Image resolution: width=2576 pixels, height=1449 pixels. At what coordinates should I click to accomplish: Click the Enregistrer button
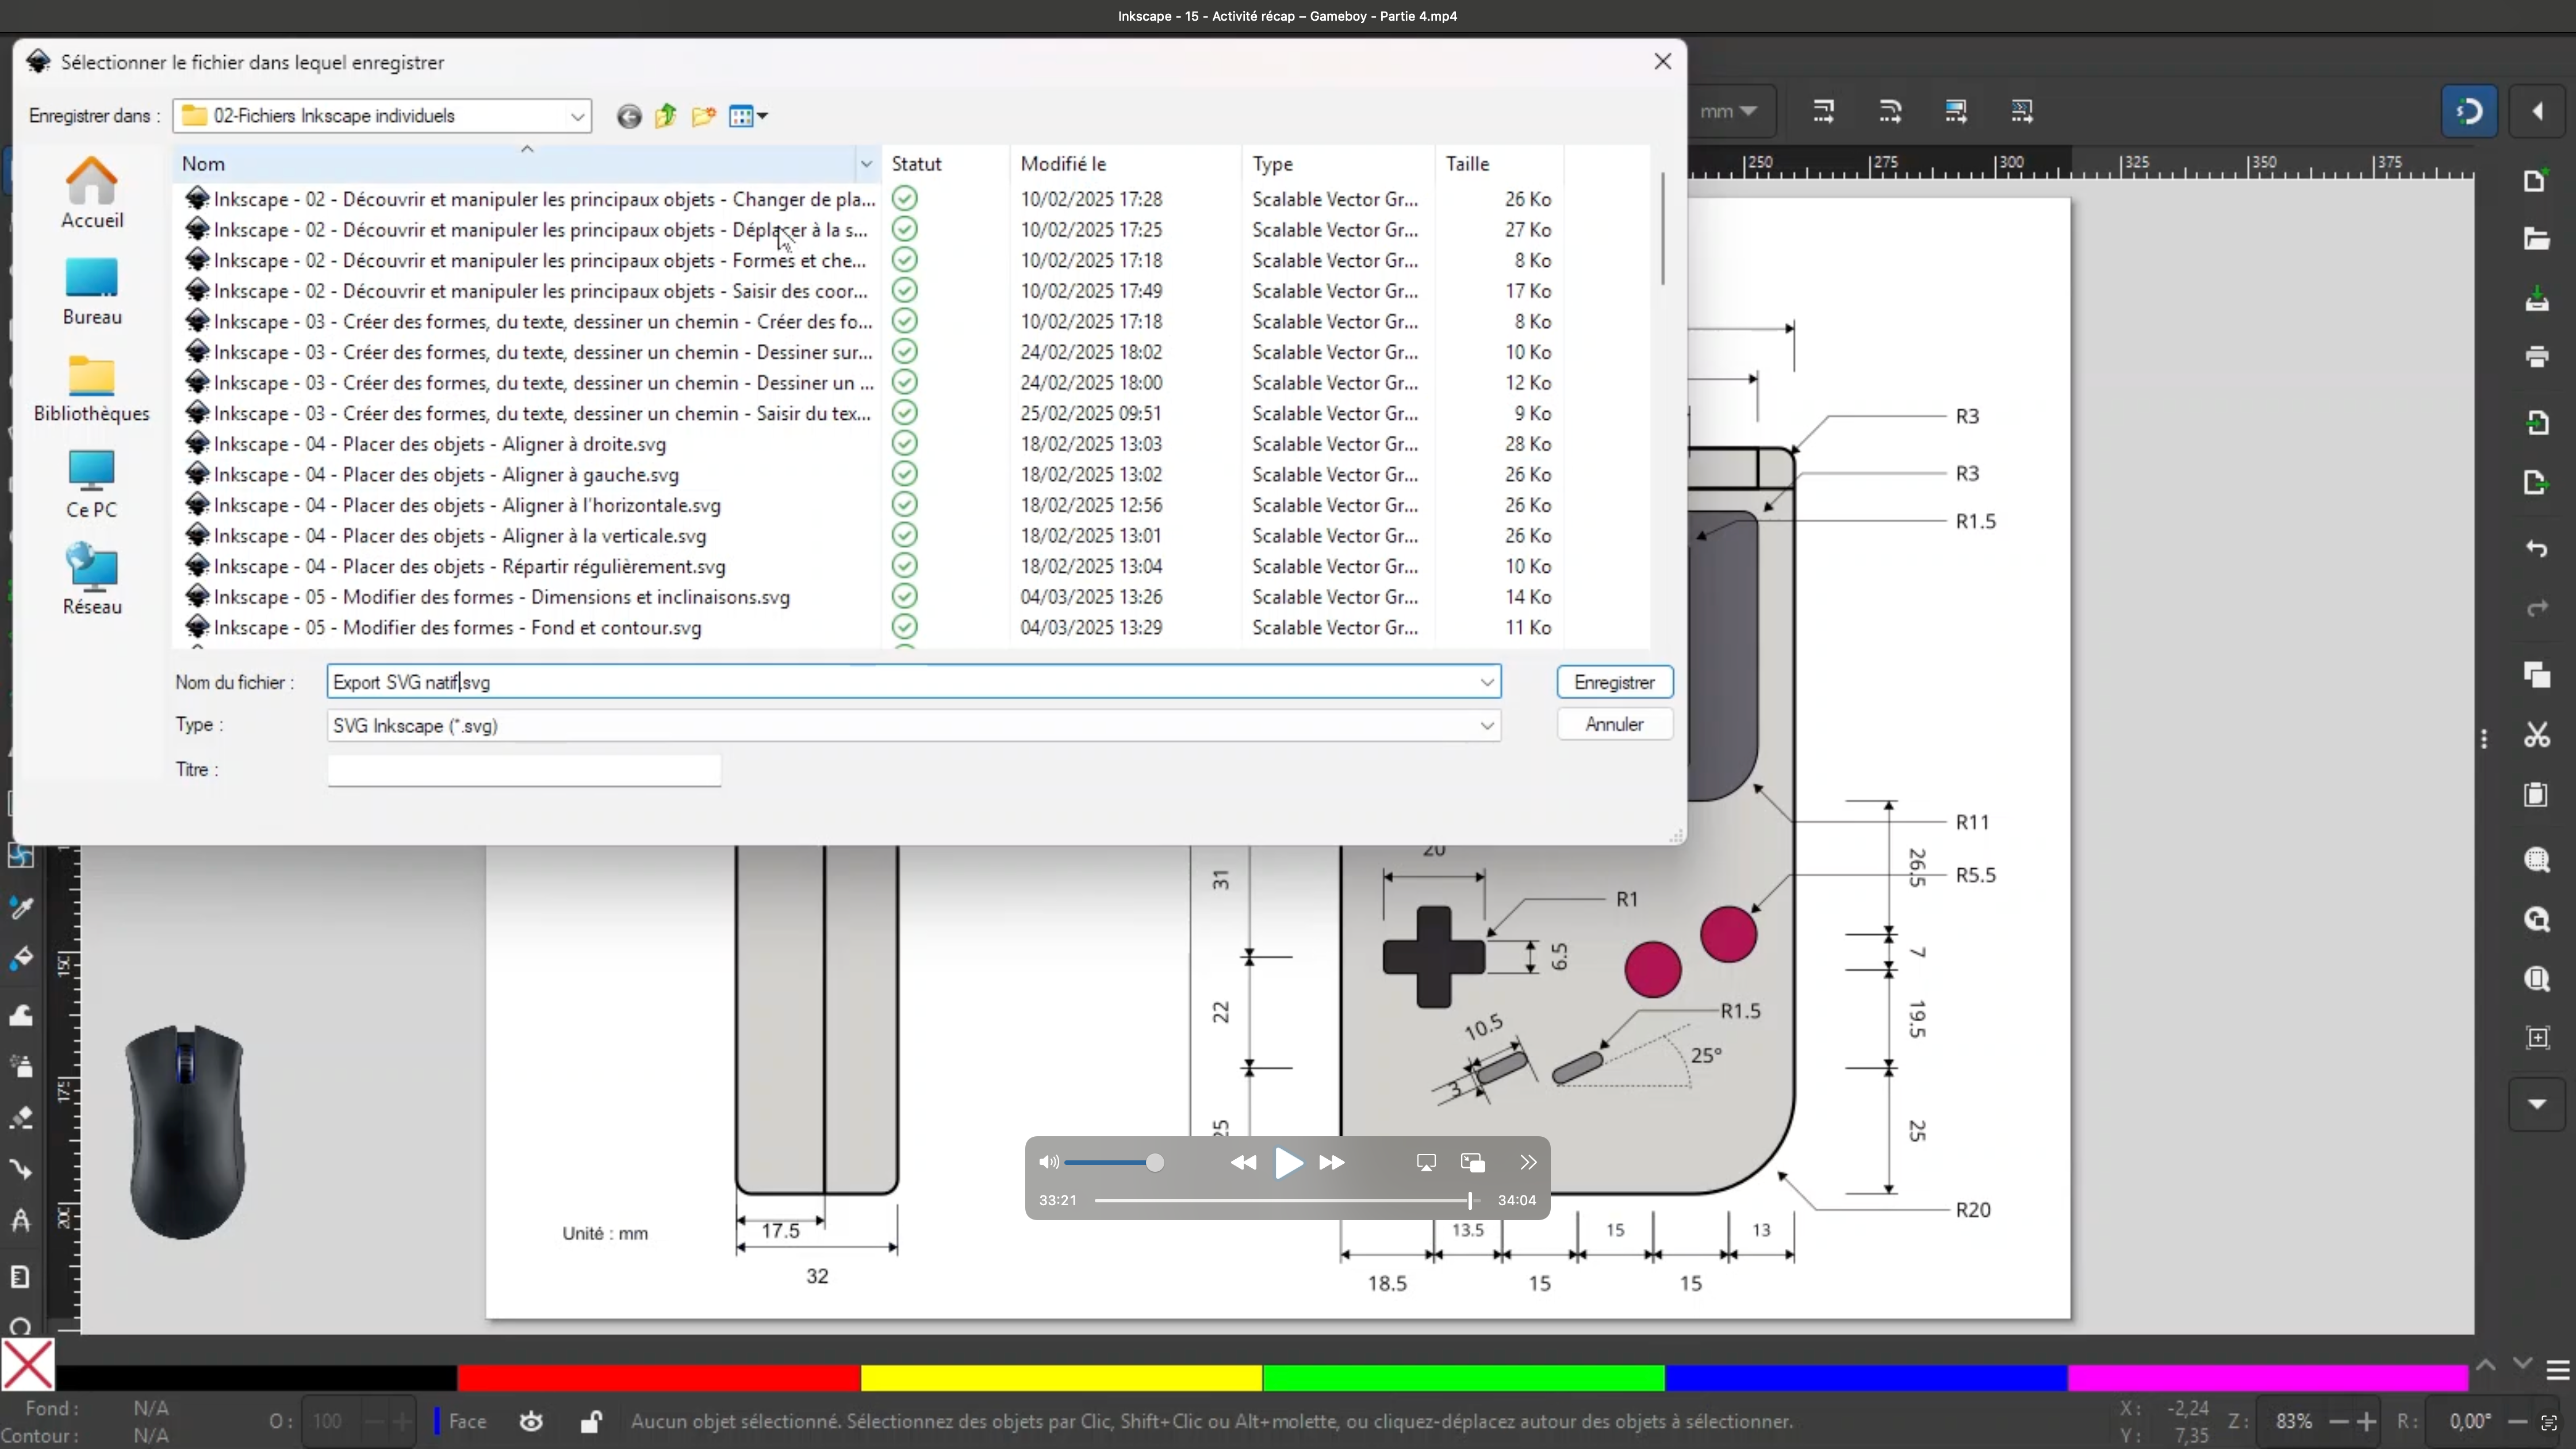click(1614, 682)
